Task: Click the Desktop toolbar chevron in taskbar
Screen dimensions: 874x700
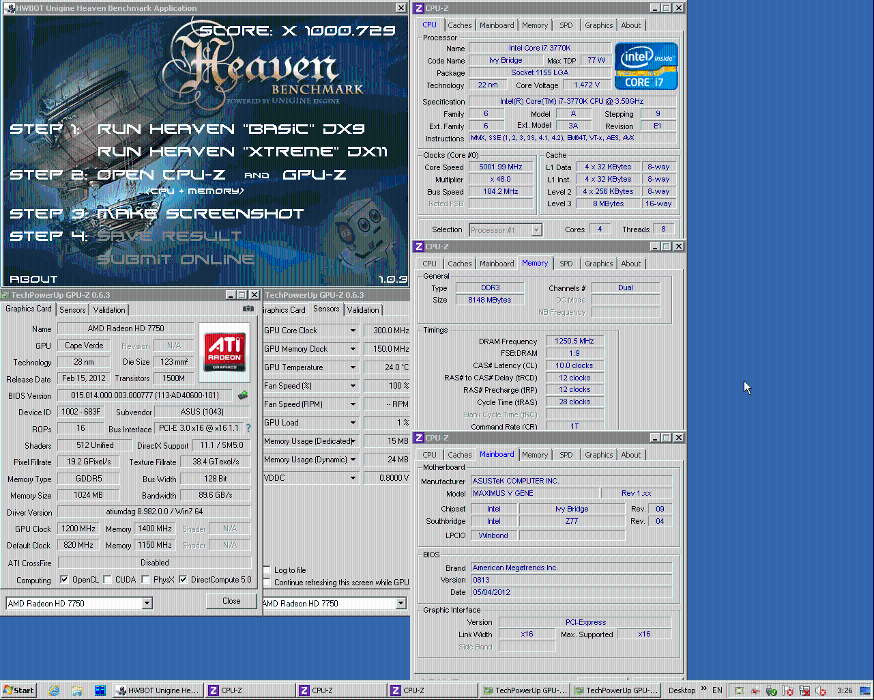Action: [703, 689]
